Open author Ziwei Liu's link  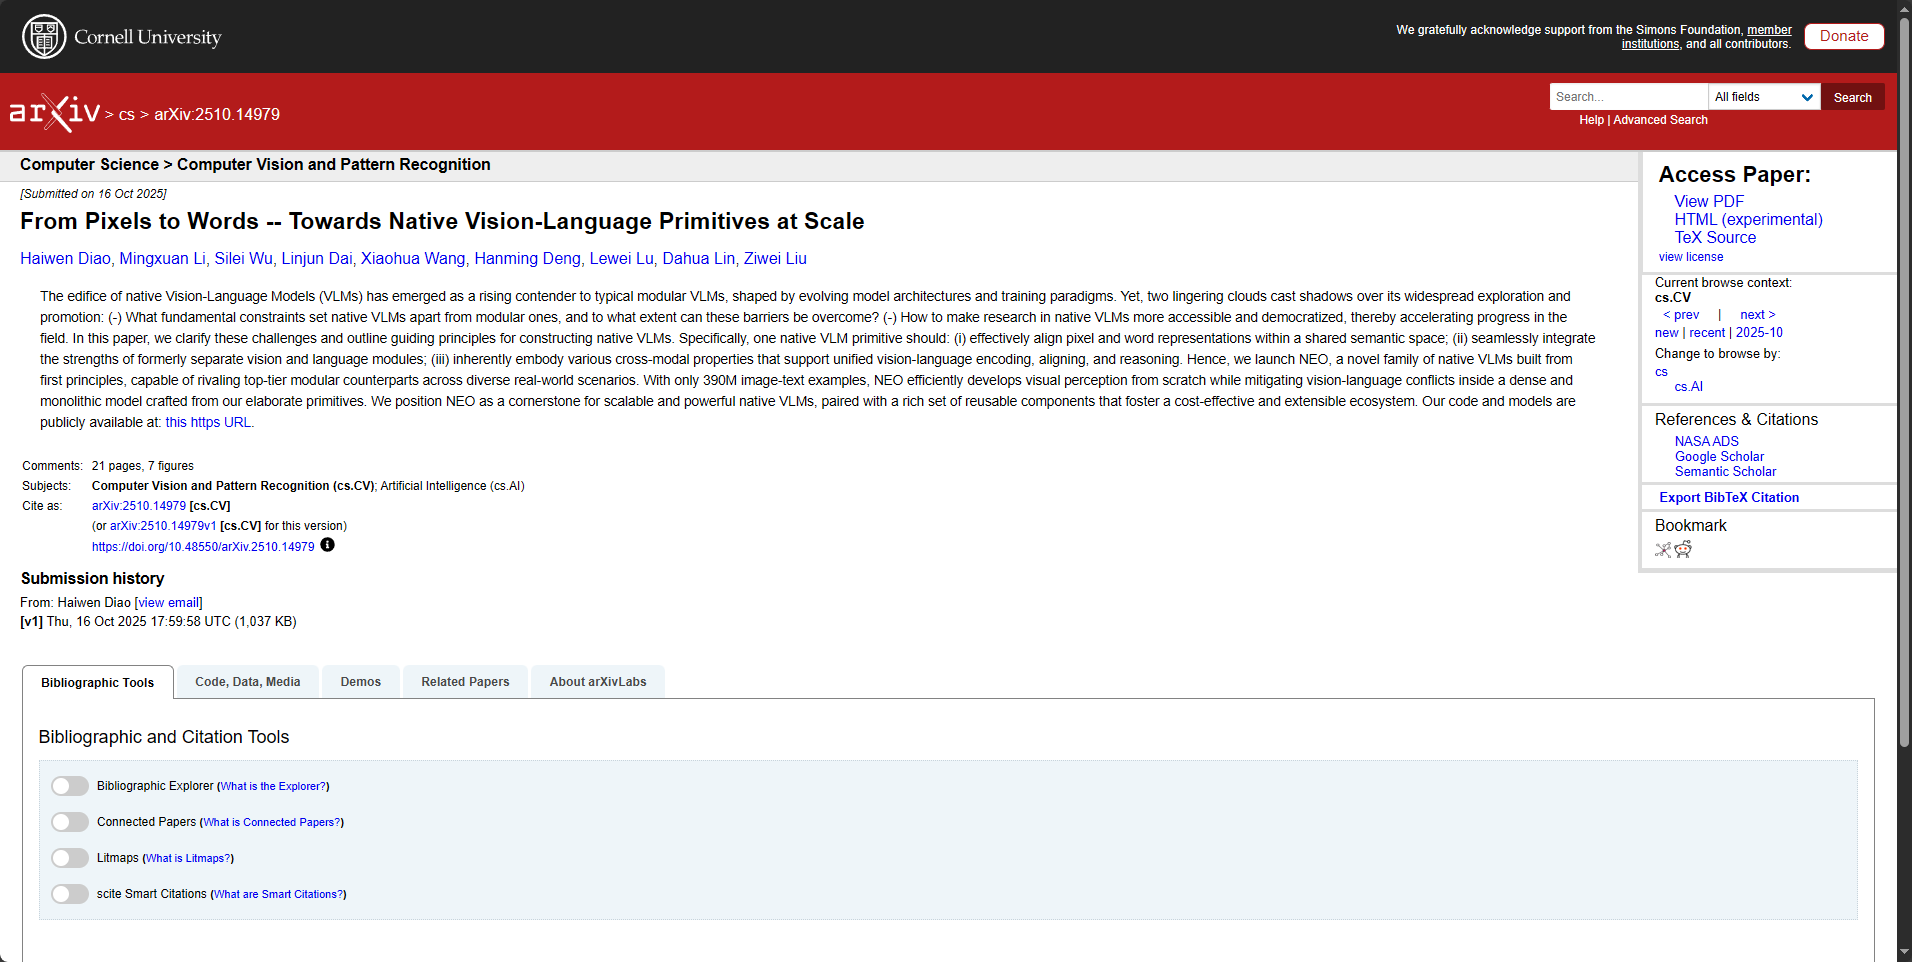click(x=775, y=258)
